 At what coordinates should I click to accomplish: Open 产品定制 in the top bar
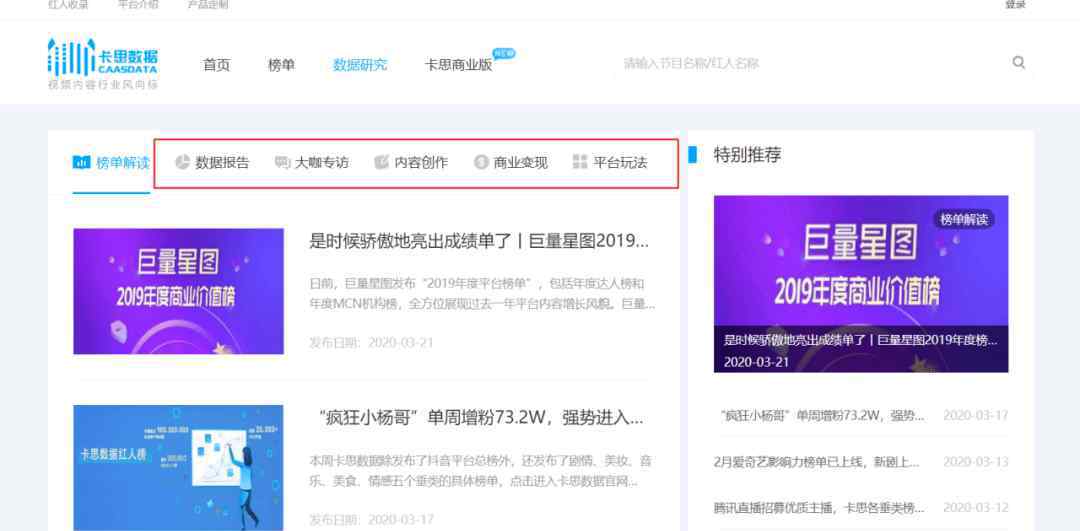(208, 4)
